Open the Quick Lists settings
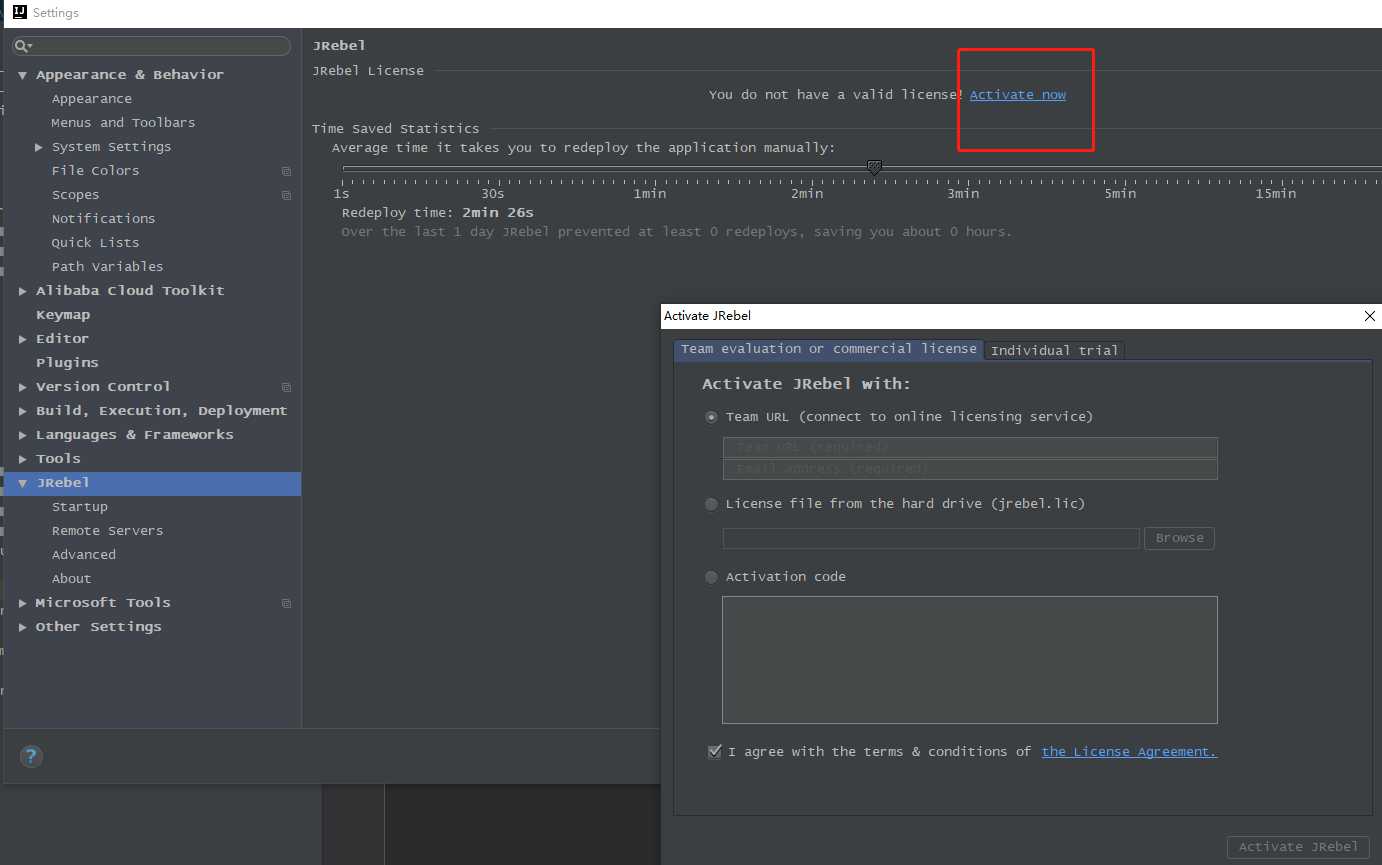Screen dimensions: 1382x865 click(x=95, y=243)
